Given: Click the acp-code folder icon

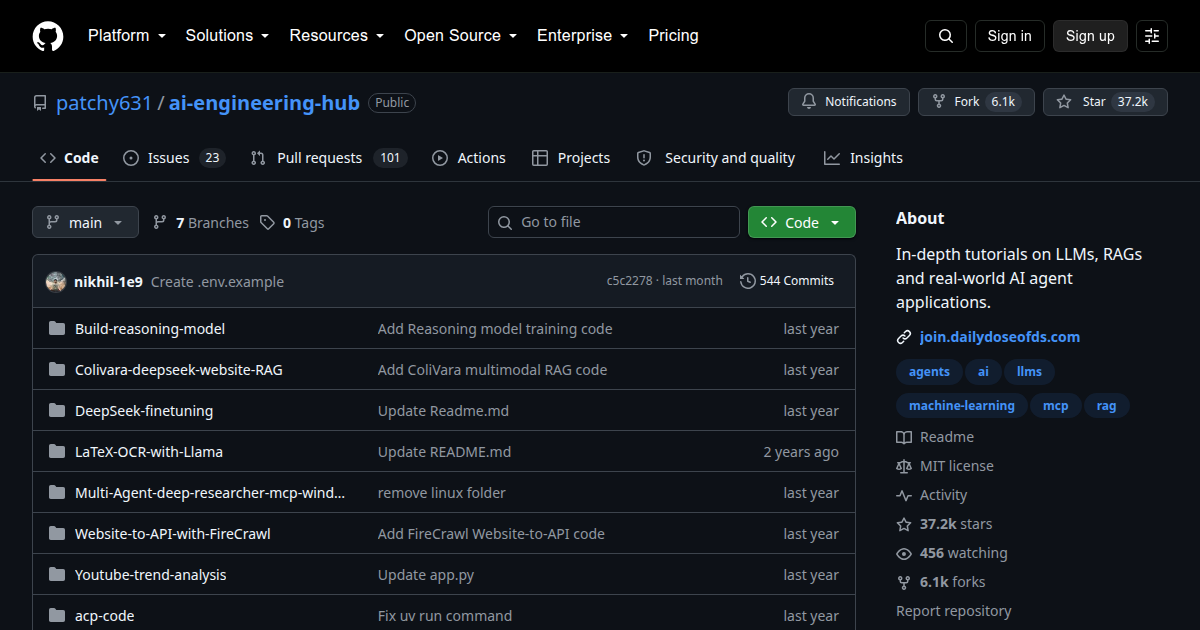Looking at the screenshot, I should [57, 616].
